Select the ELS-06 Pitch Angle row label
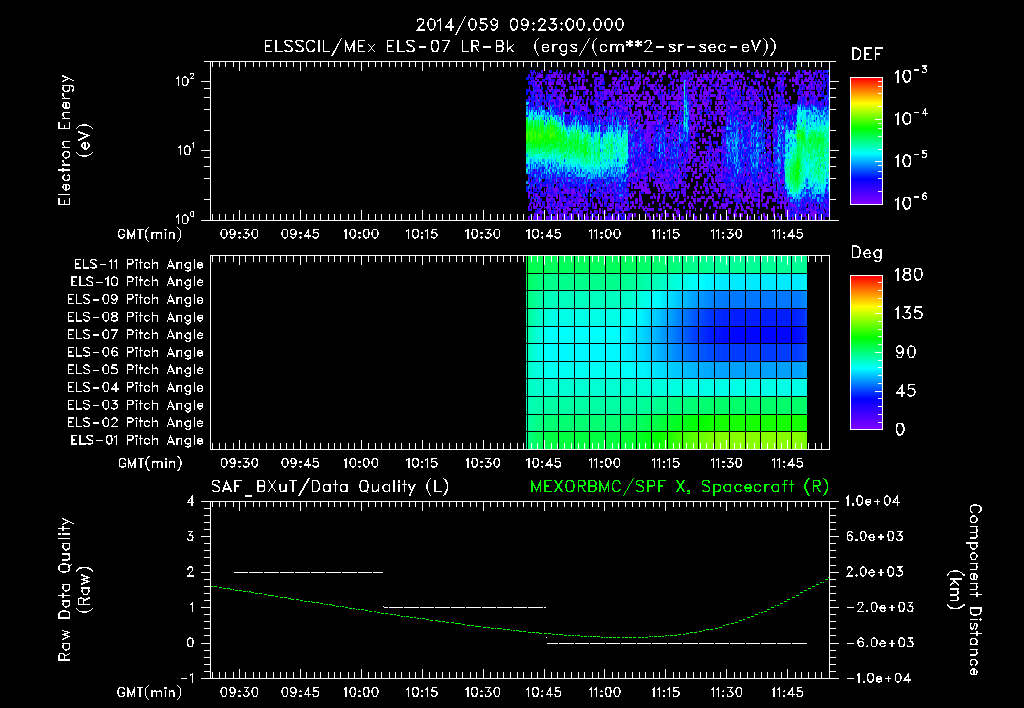The height and width of the screenshot is (708, 1024). [x=135, y=353]
